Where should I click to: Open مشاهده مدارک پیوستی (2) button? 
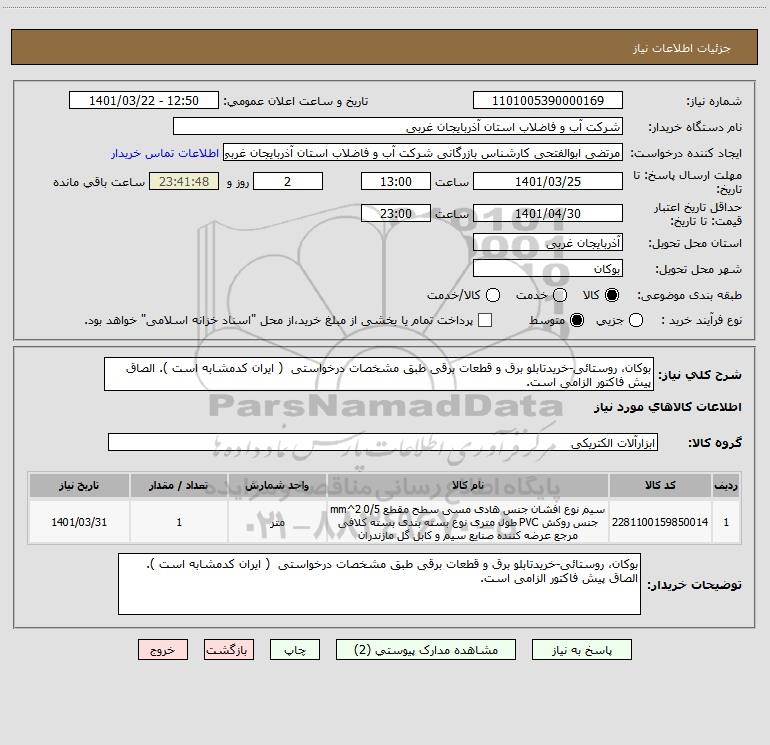coord(426,650)
